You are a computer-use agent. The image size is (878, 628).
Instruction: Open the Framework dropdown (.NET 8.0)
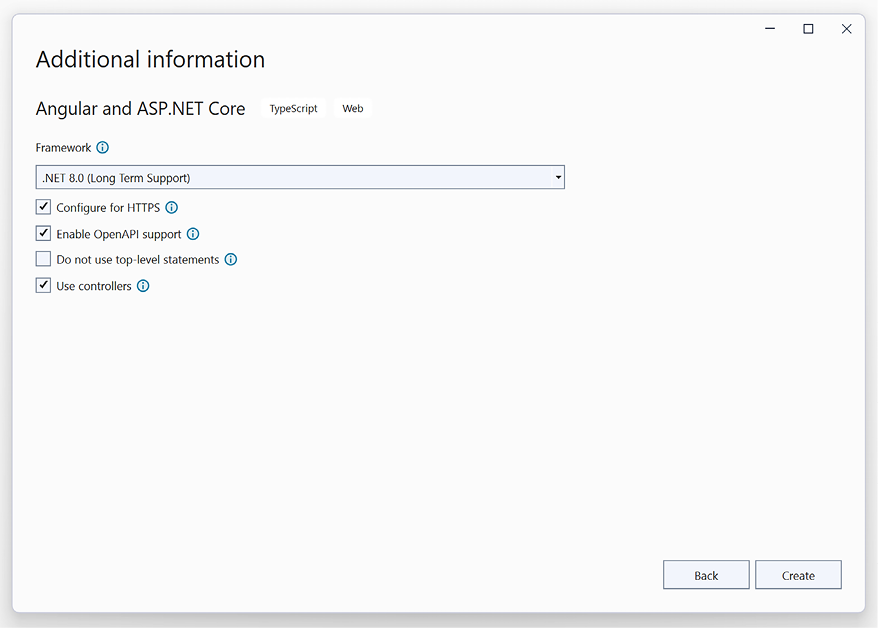tap(300, 177)
